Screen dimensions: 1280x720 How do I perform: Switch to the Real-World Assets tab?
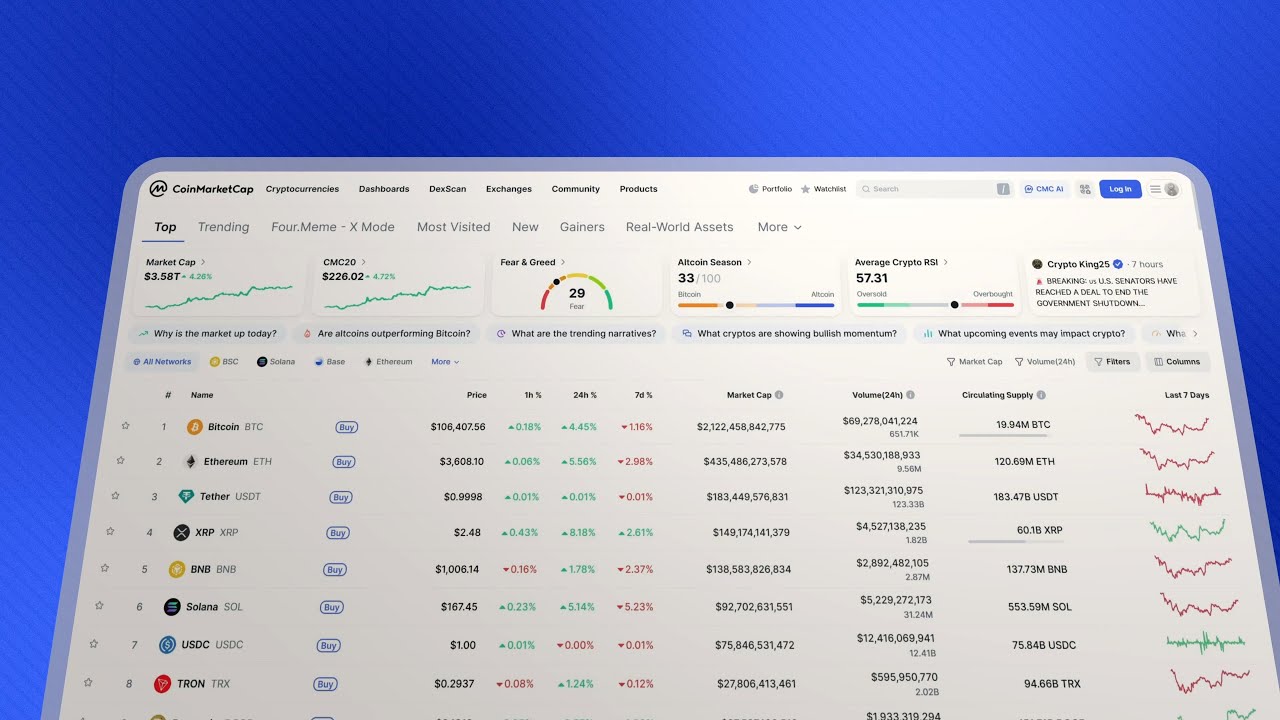tap(680, 227)
